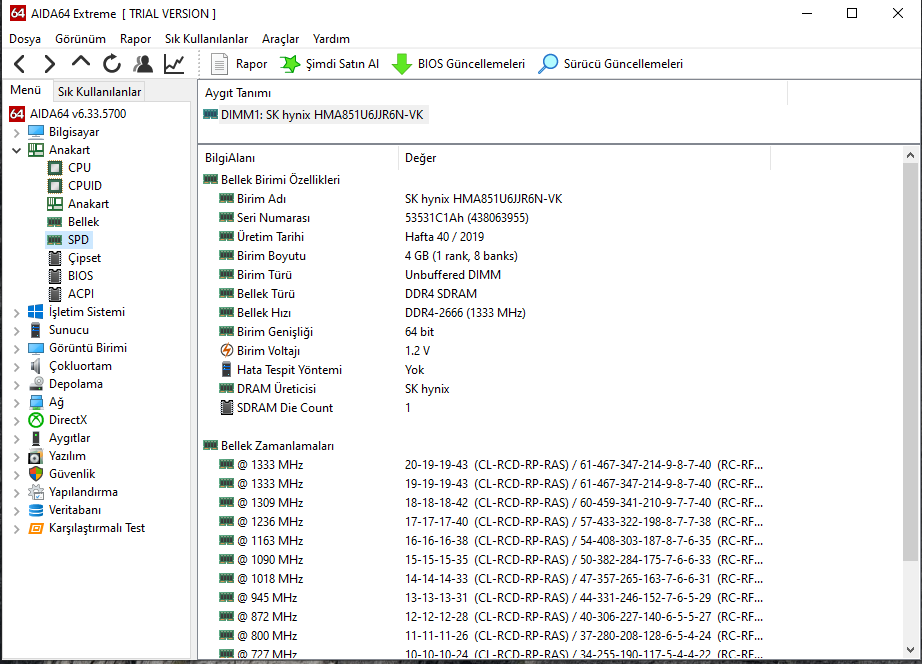The image size is (922, 664).
Task: Click the green BIOS Güncellemeleri download arrow
Action: click(402, 64)
